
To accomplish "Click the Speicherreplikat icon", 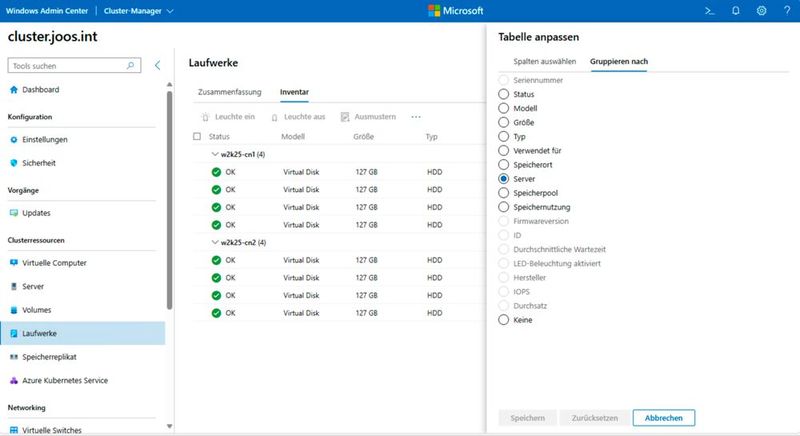I will pos(14,357).
